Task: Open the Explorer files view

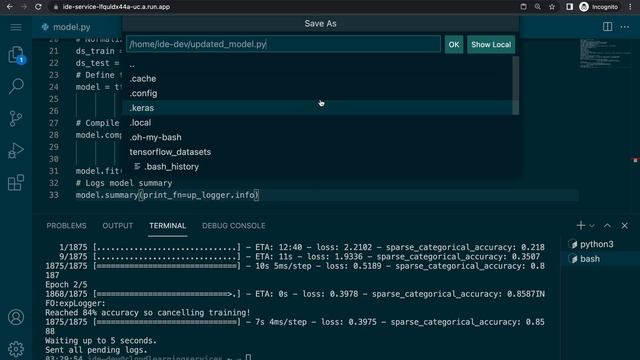Action: click(16, 55)
